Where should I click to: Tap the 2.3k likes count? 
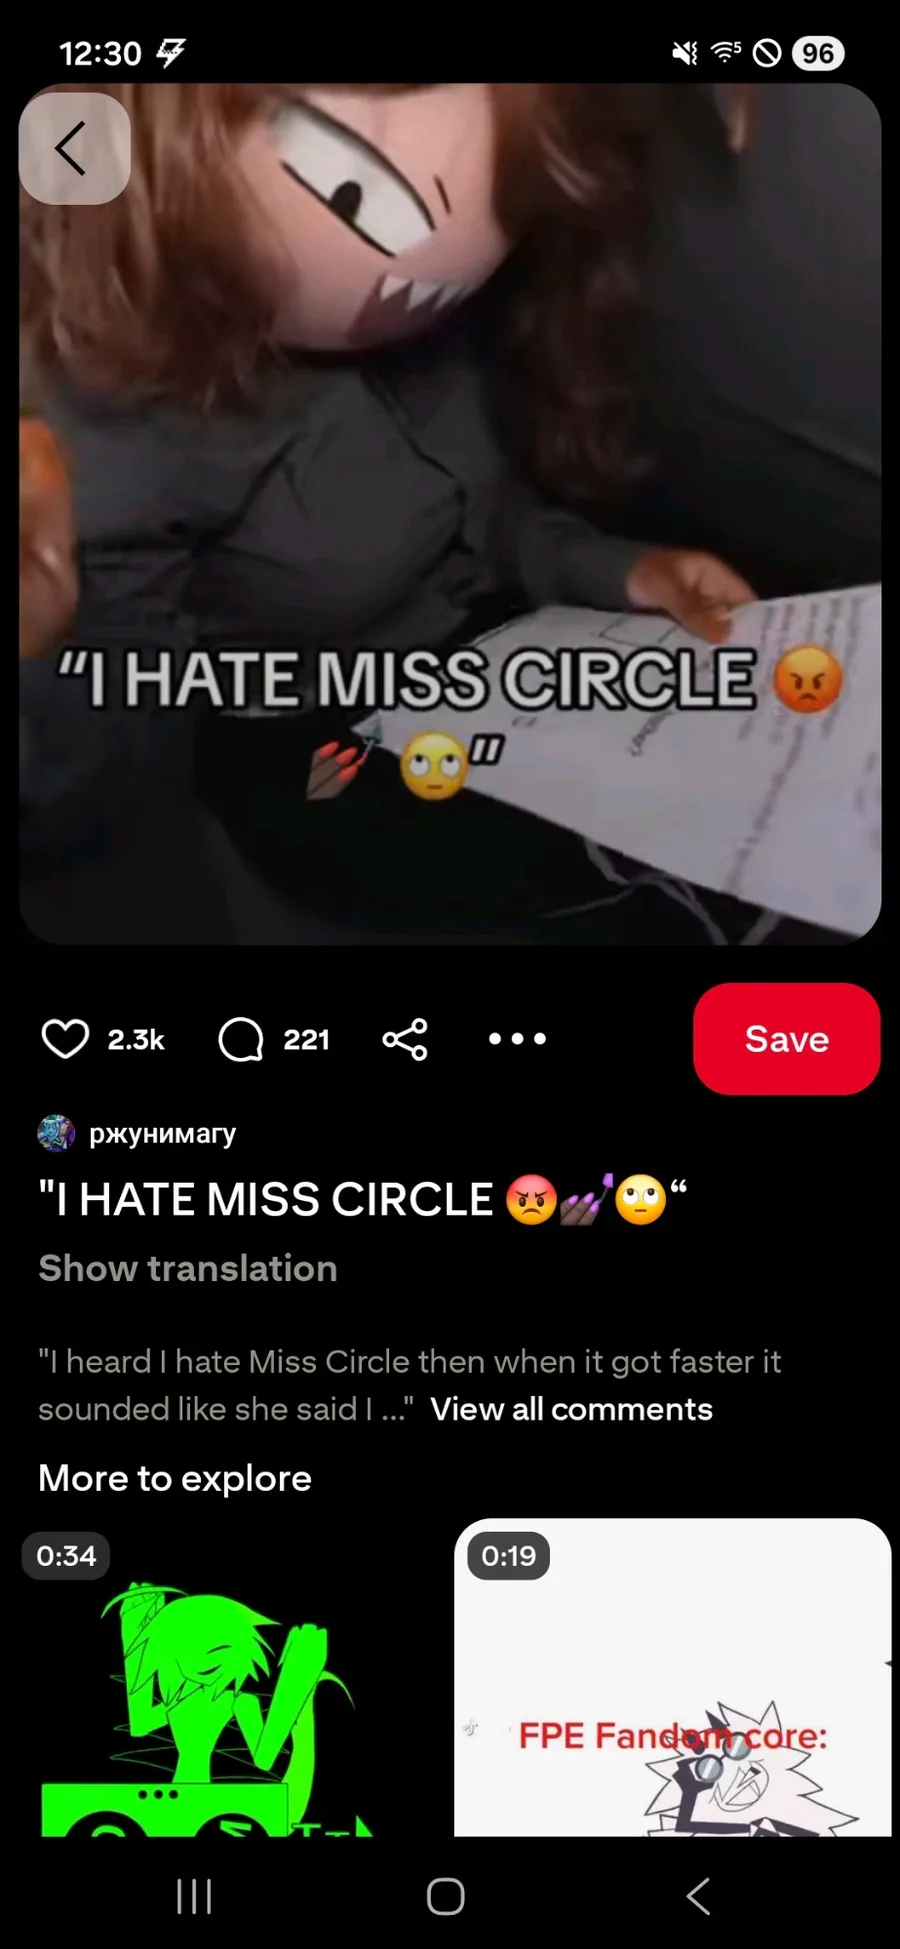[x=136, y=1040]
